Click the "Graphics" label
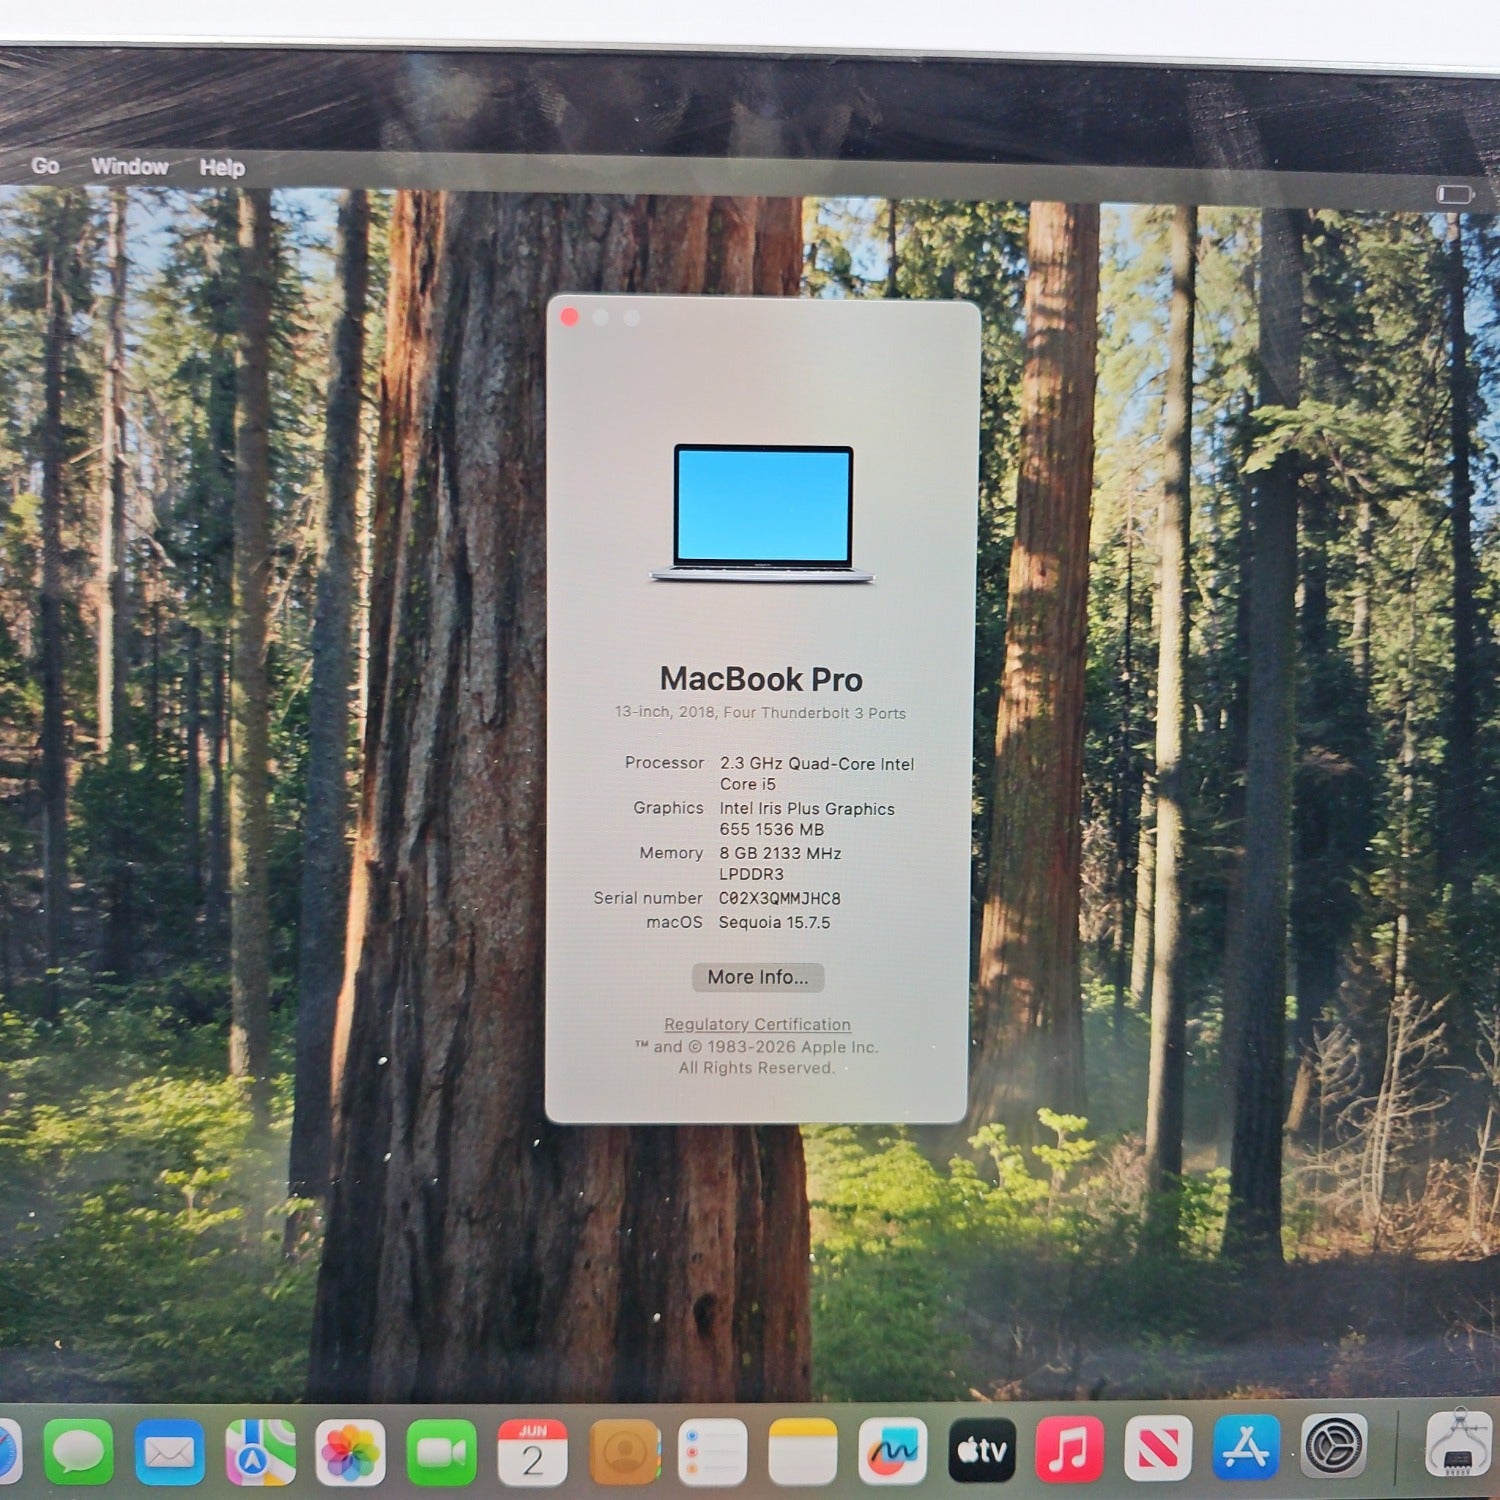 (x=668, y=807)
